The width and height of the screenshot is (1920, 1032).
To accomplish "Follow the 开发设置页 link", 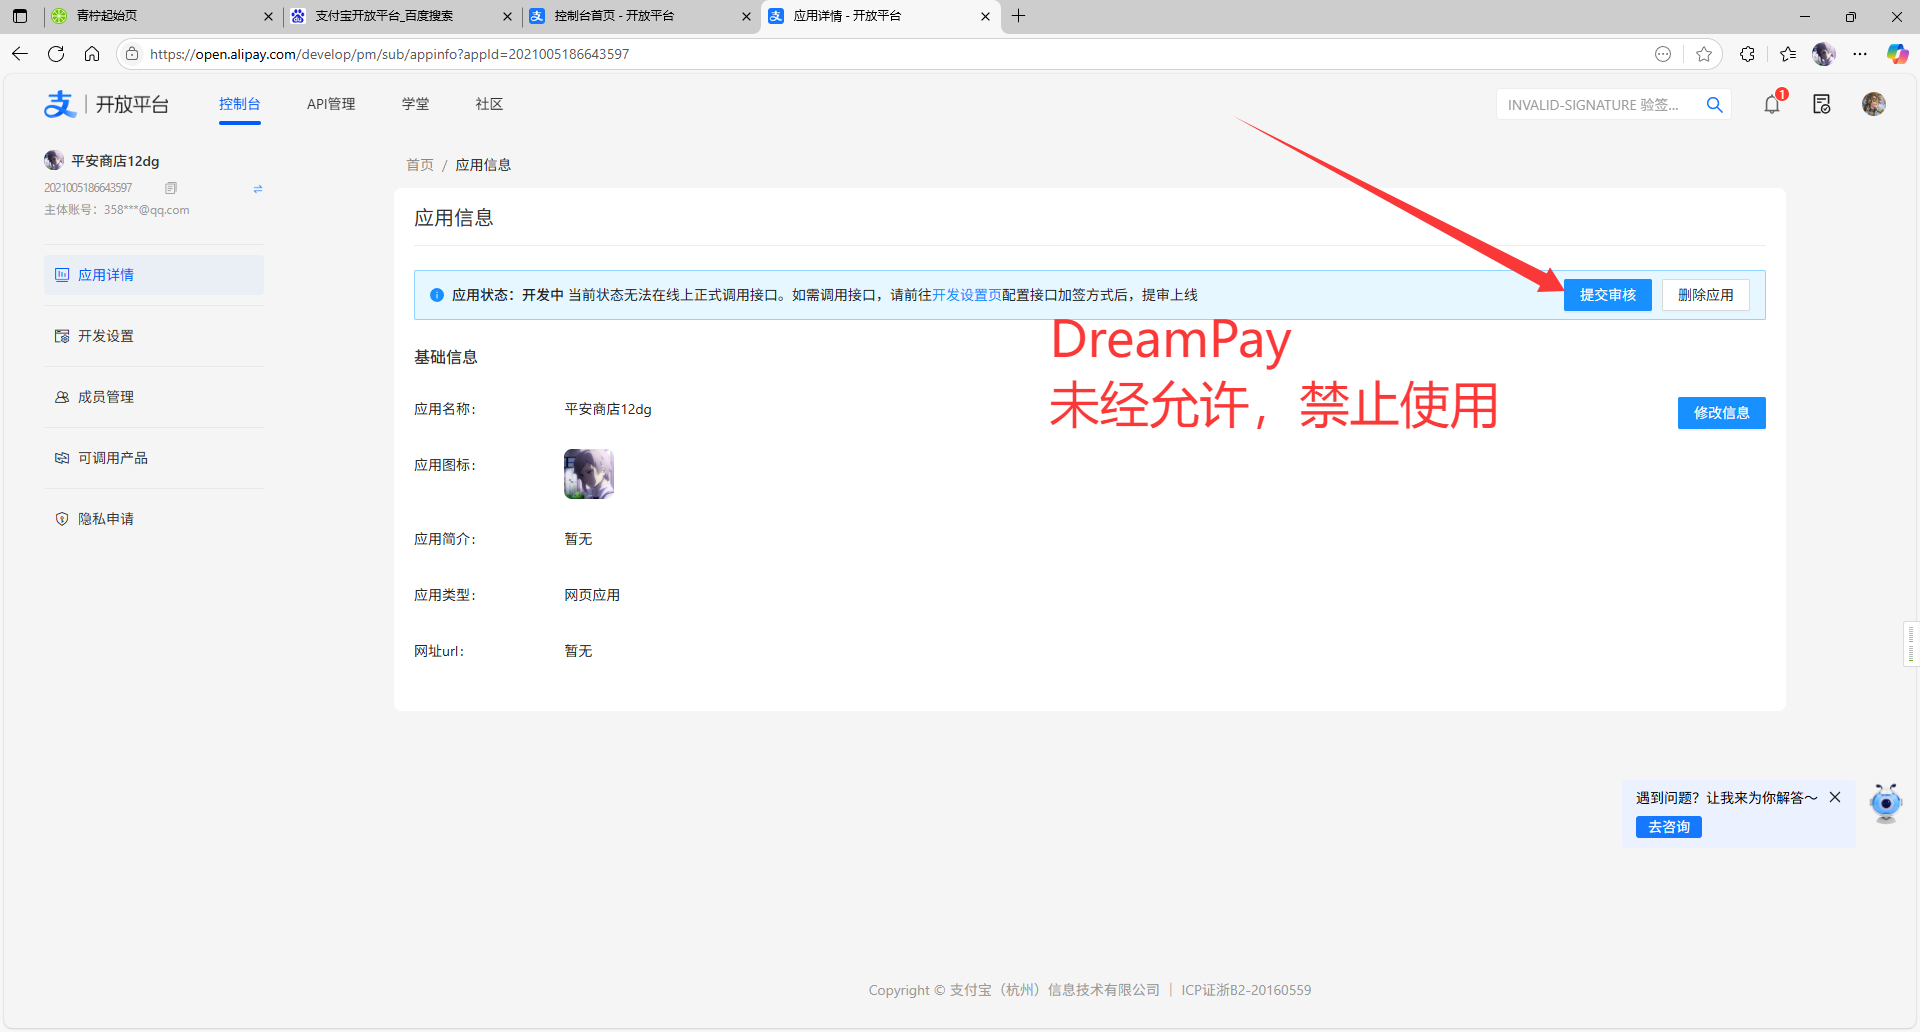I will pyautogui.click(x=966, y=295).
